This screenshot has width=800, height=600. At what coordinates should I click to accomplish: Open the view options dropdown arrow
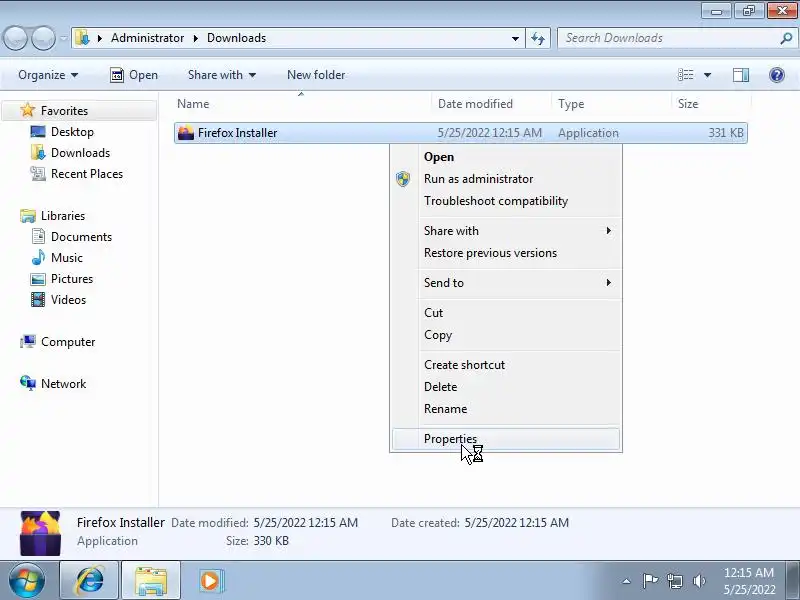[x=708, y=75]
